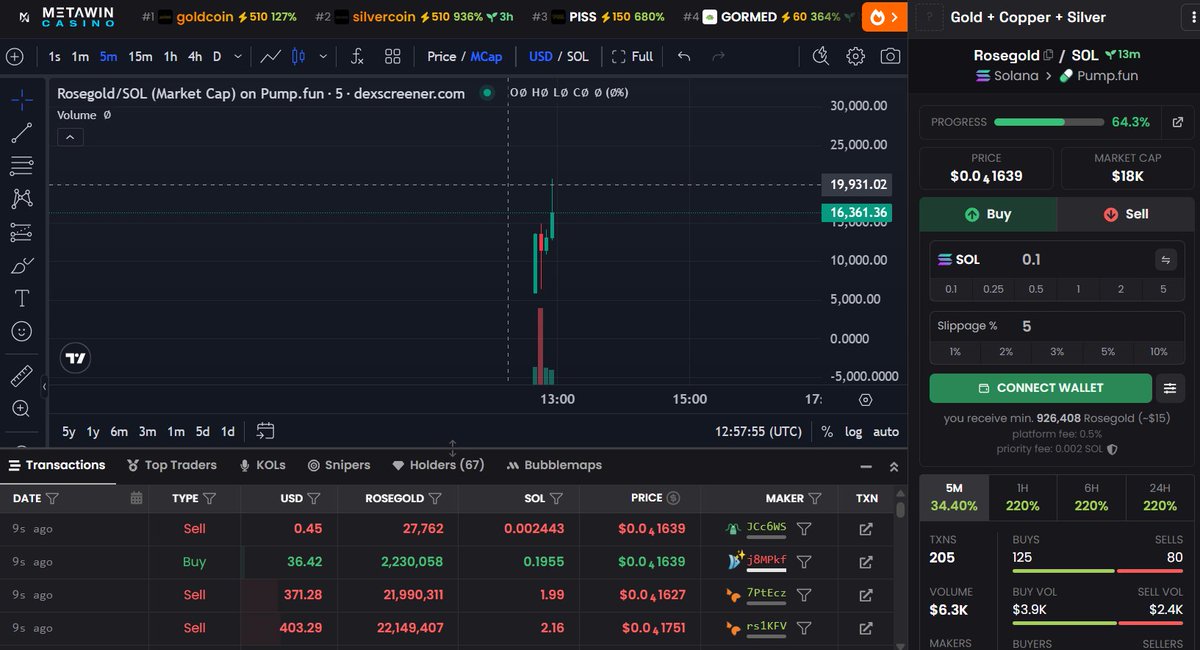This screenshot has width=1200, height=650.
Task: Click the CONNECT WALLET button
Action: (x=1040, y=388)
